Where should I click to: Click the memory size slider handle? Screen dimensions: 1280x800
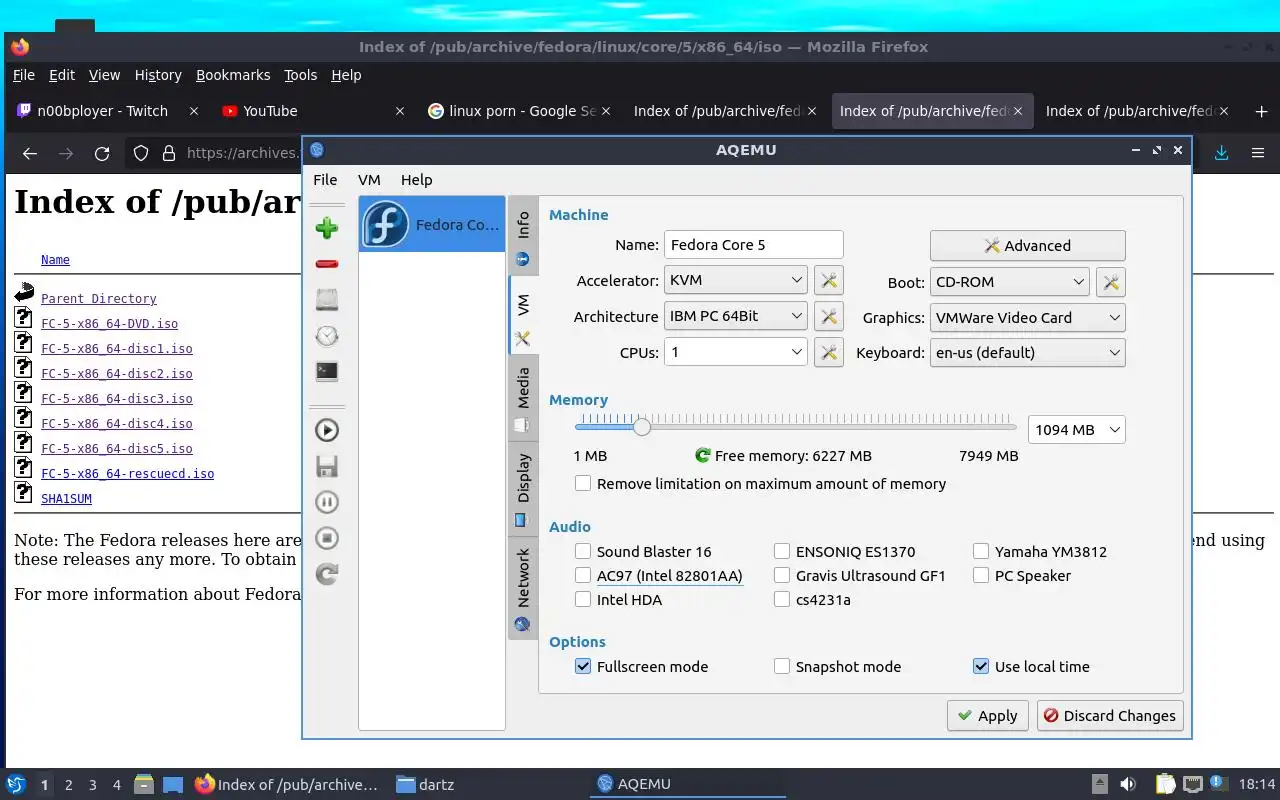pos(642,427)
